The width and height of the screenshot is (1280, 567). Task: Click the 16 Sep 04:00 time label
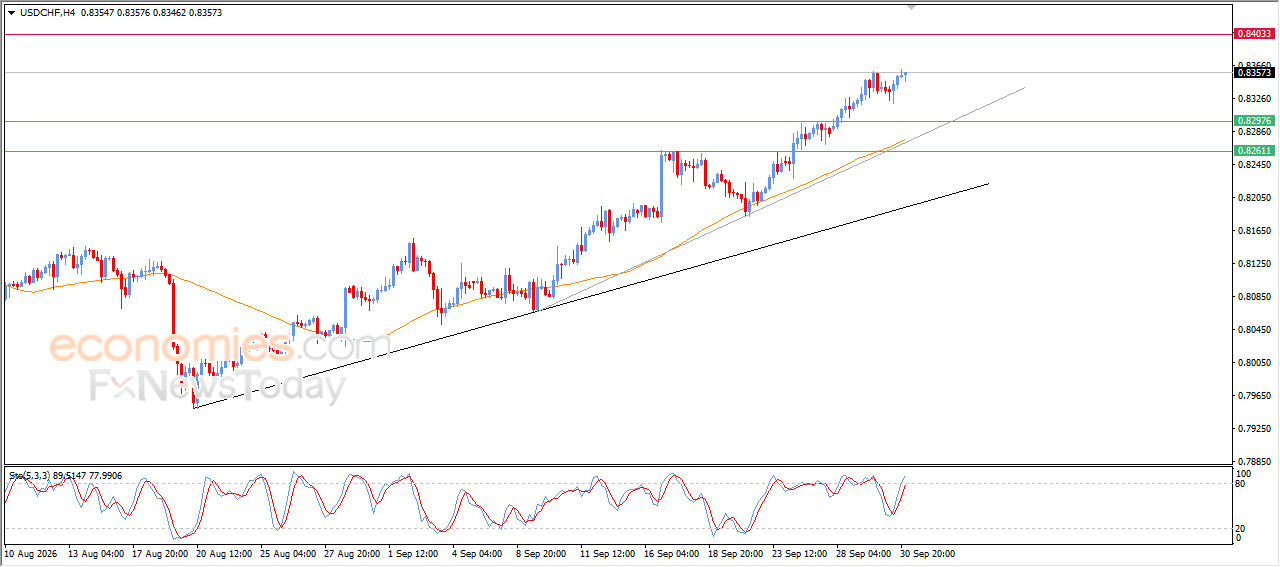coord(673,552)
